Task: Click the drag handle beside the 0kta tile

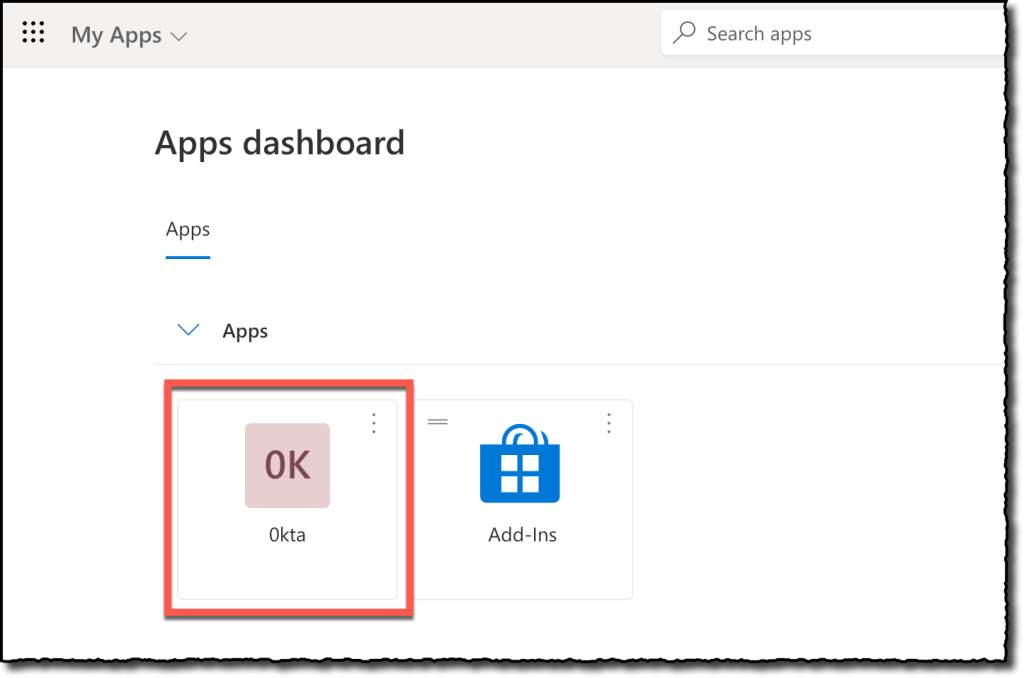Action: pyautogui.click(x=437, y=421)
